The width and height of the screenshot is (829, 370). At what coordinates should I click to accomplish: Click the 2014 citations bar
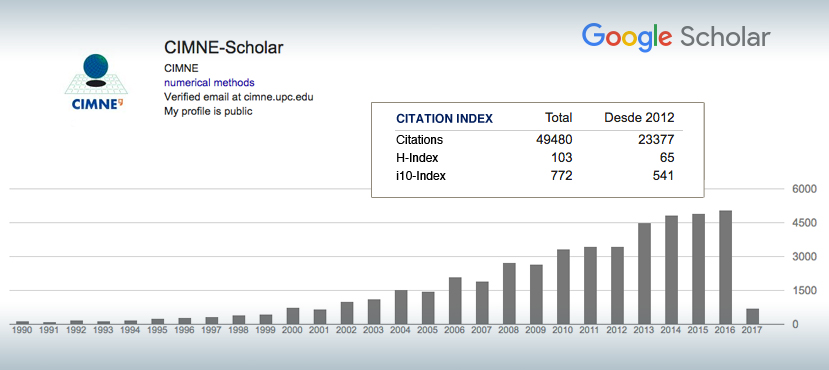tap(671, 270)
